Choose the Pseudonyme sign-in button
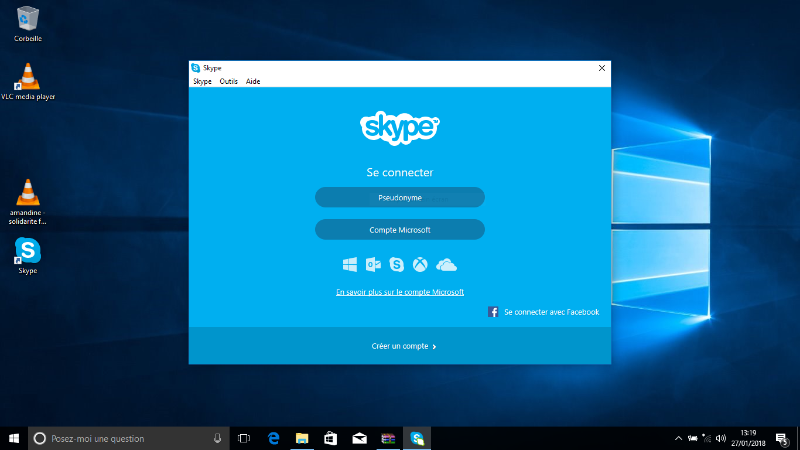 click(400, 197)
